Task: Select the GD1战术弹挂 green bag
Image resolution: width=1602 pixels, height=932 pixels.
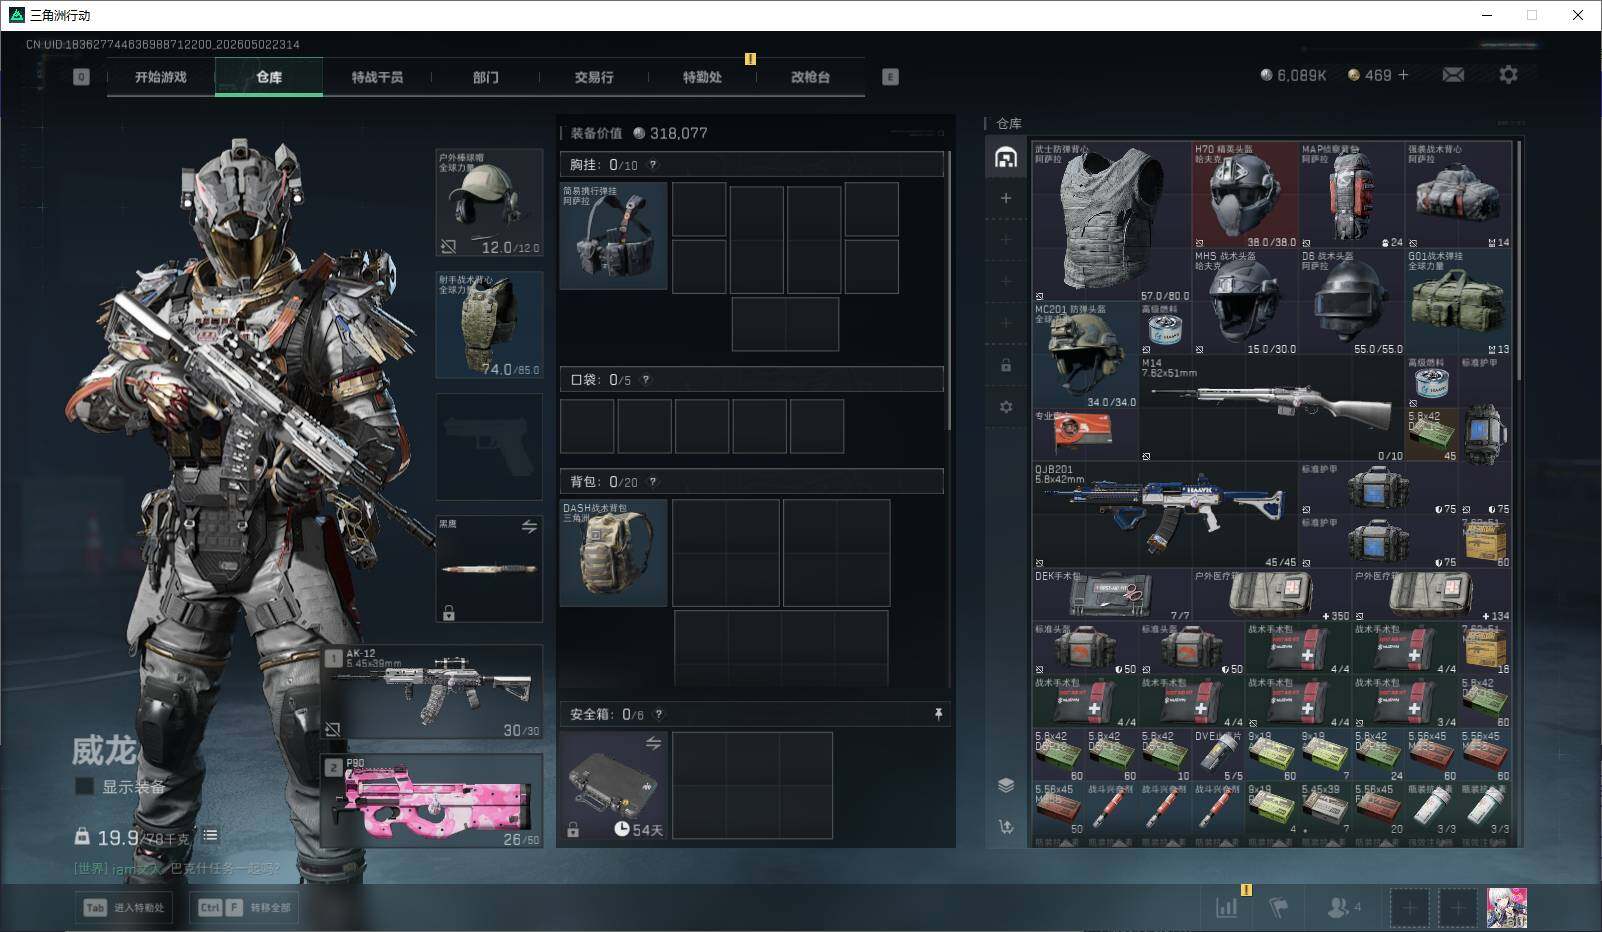Action: click(x=1458, y=302)
